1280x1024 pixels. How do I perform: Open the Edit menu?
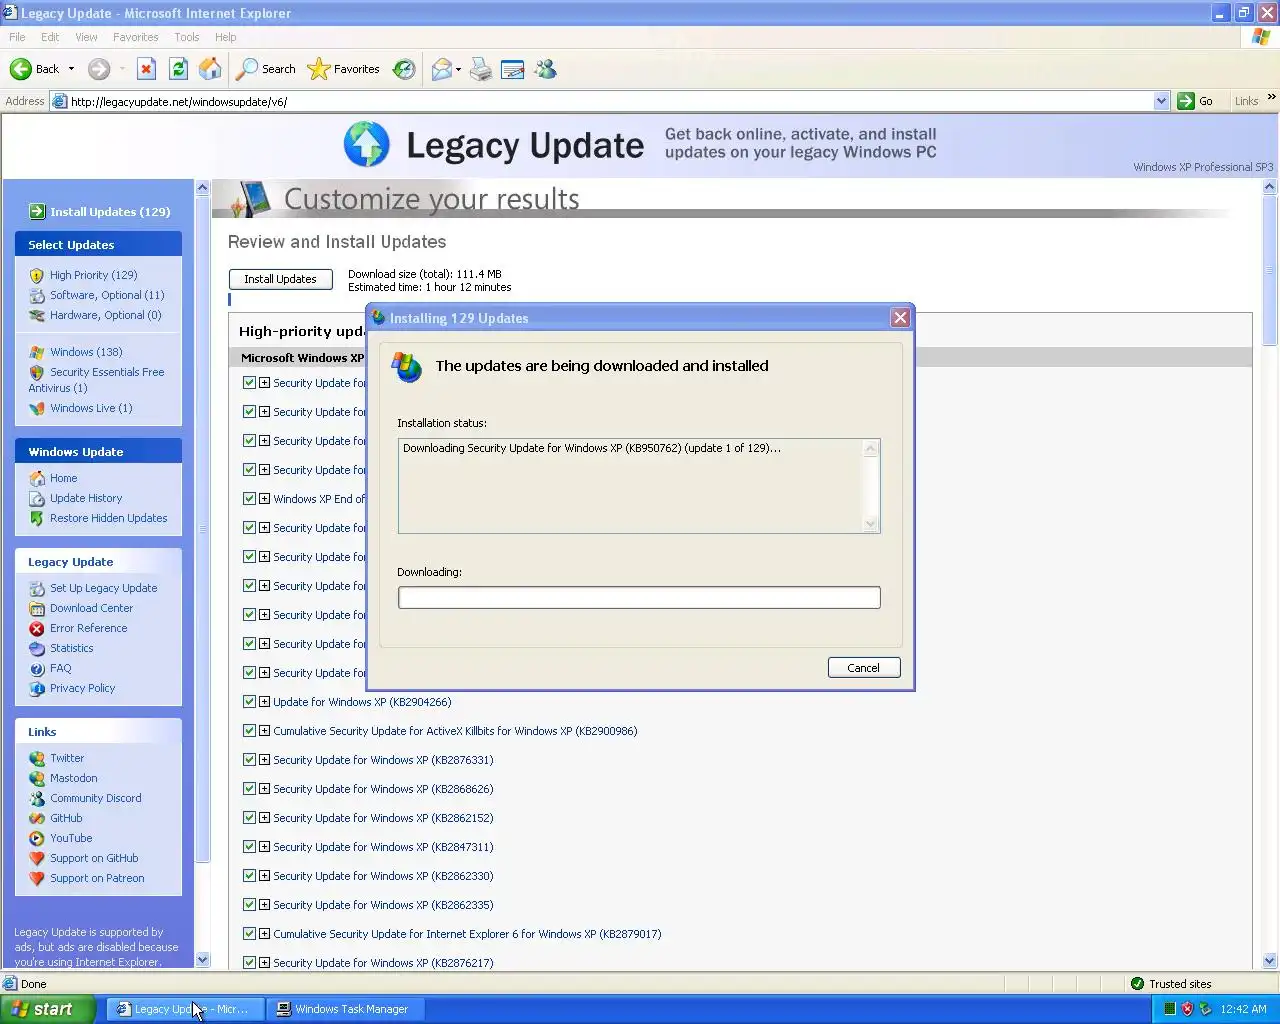50,37
